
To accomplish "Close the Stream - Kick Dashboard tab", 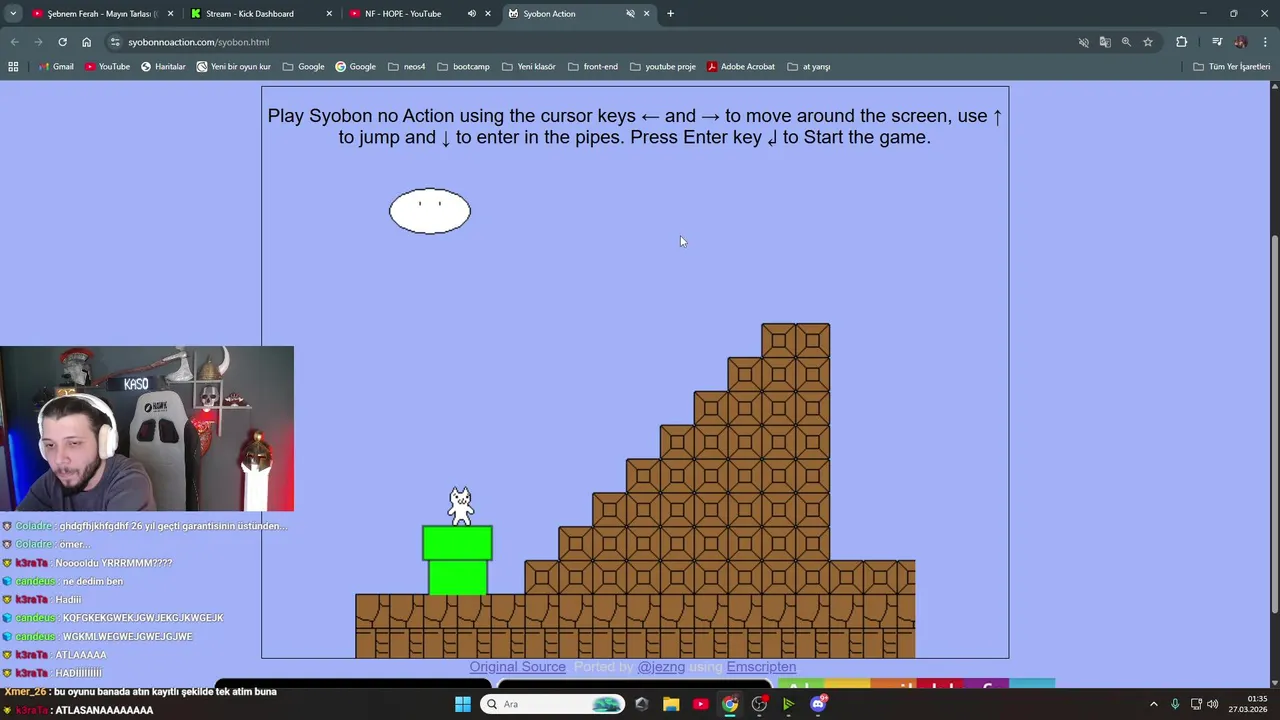I will coord(329,14).
